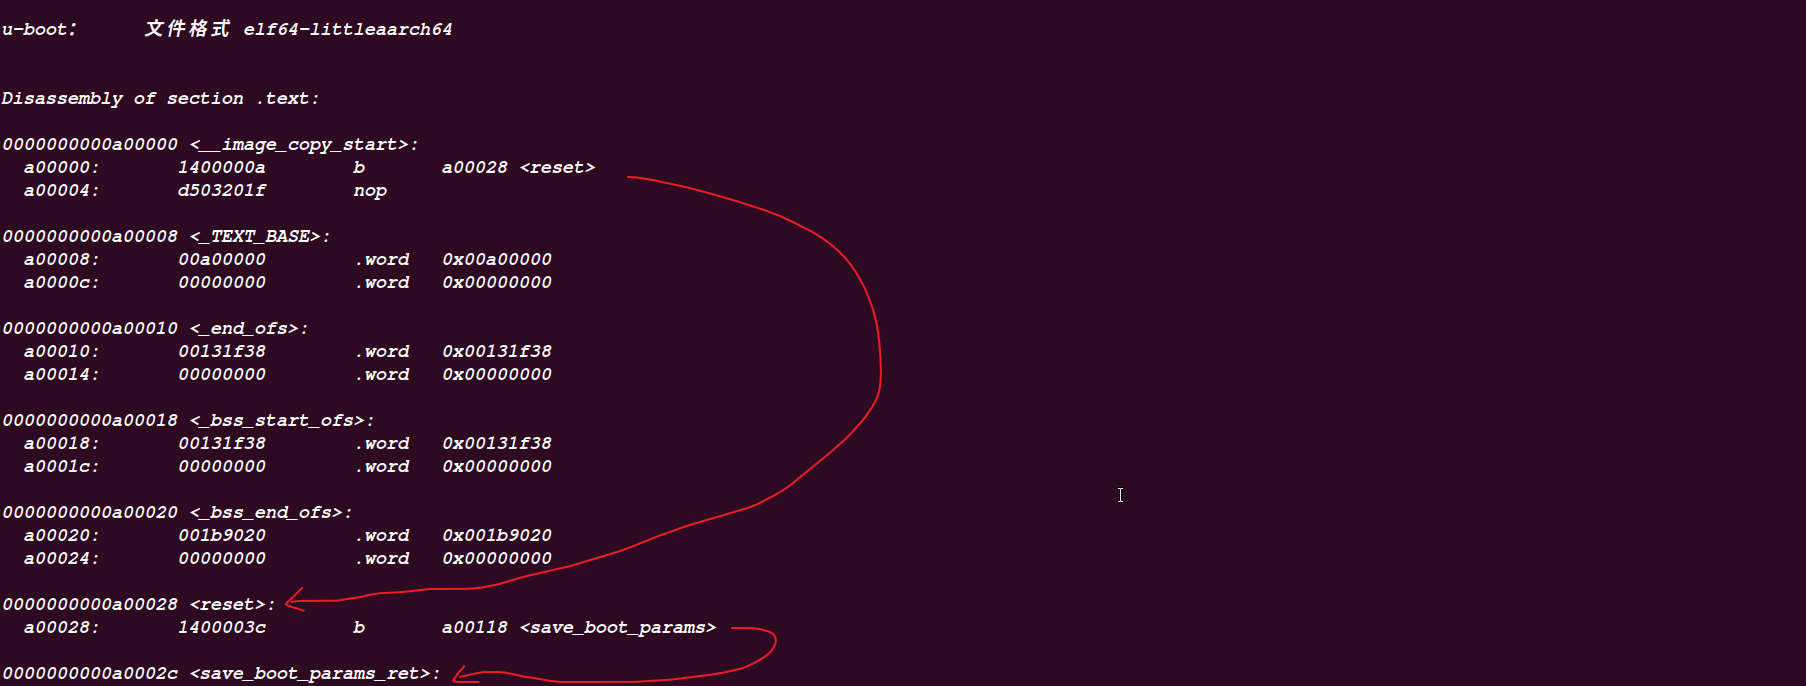This screenshot has height=686, width=1806.
Task: Click the 1400003c opcode at a00028
Action: [x=222, y=628]
